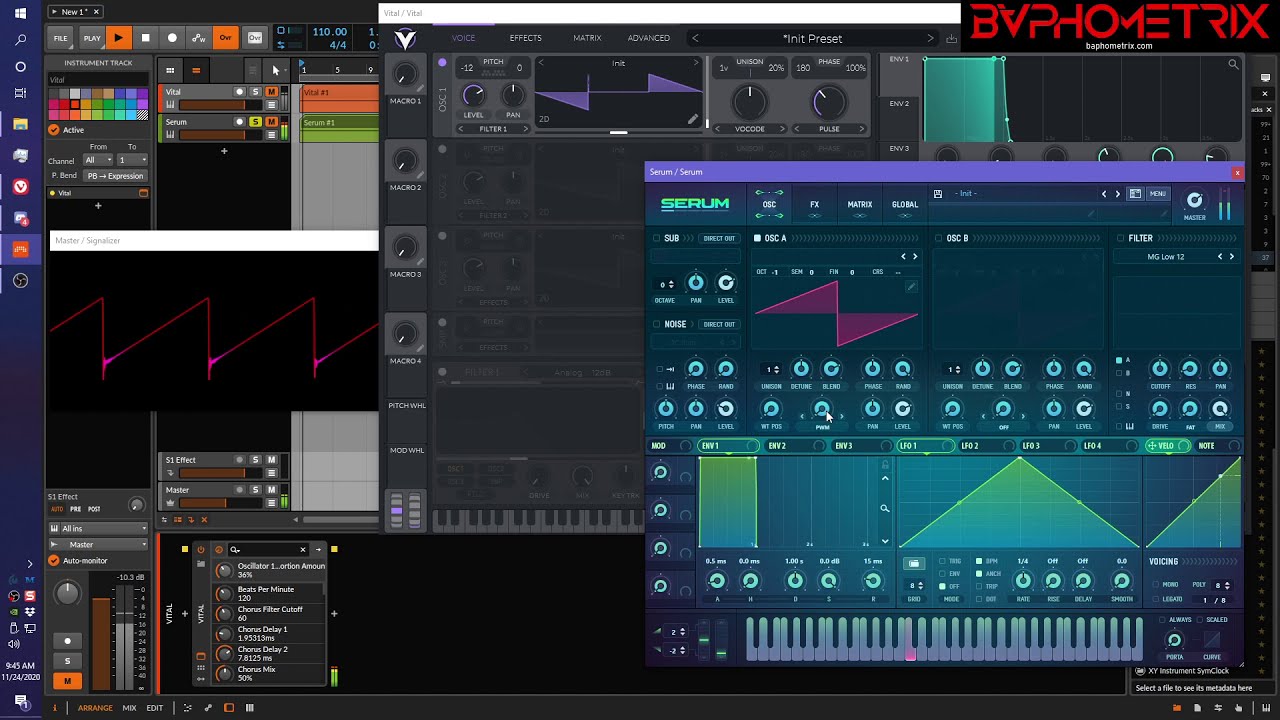The image size is (1280, 720).
Task: Select POST send mode for S1 Effect
Action: pyautogui.click(x=94, y=509)
